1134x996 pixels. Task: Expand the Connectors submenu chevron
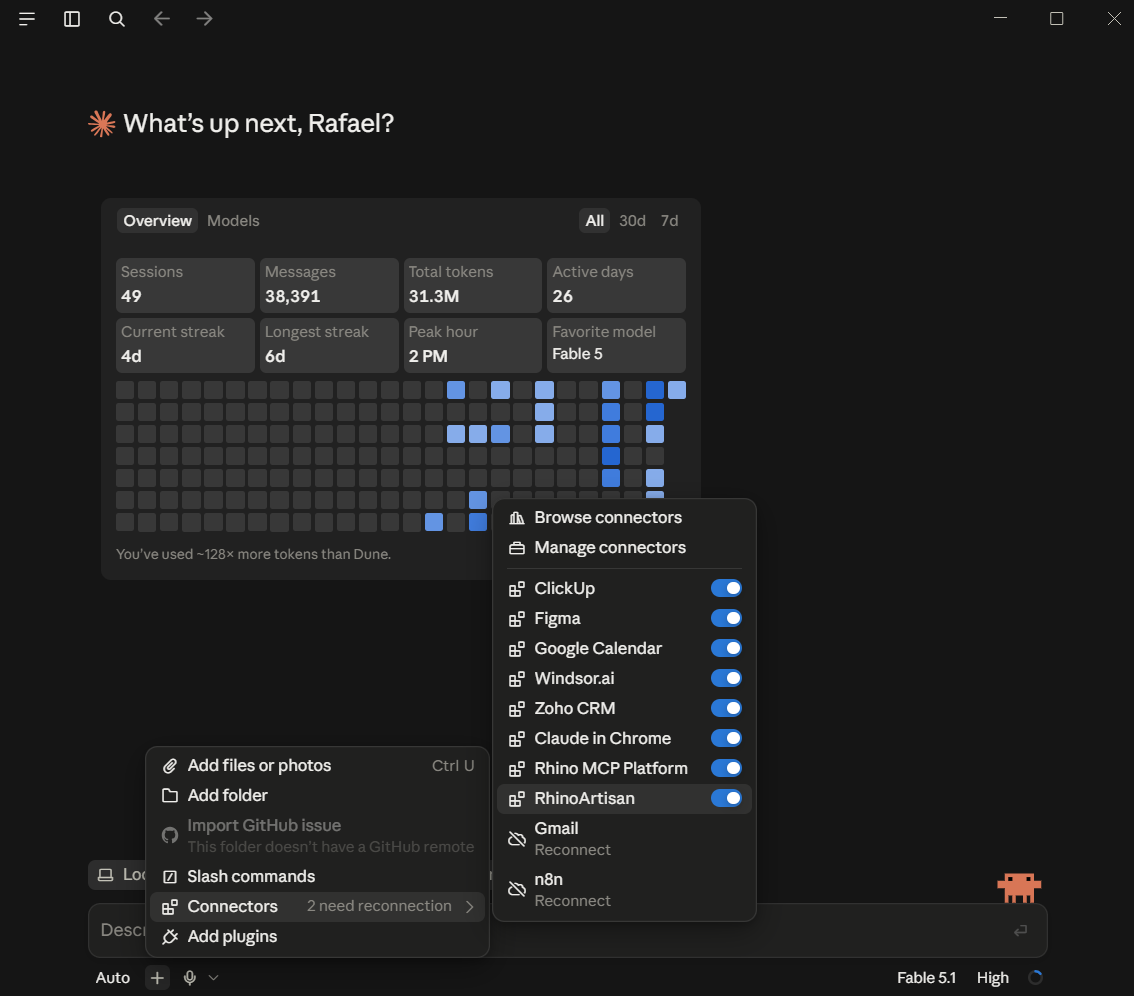point(469,907)
